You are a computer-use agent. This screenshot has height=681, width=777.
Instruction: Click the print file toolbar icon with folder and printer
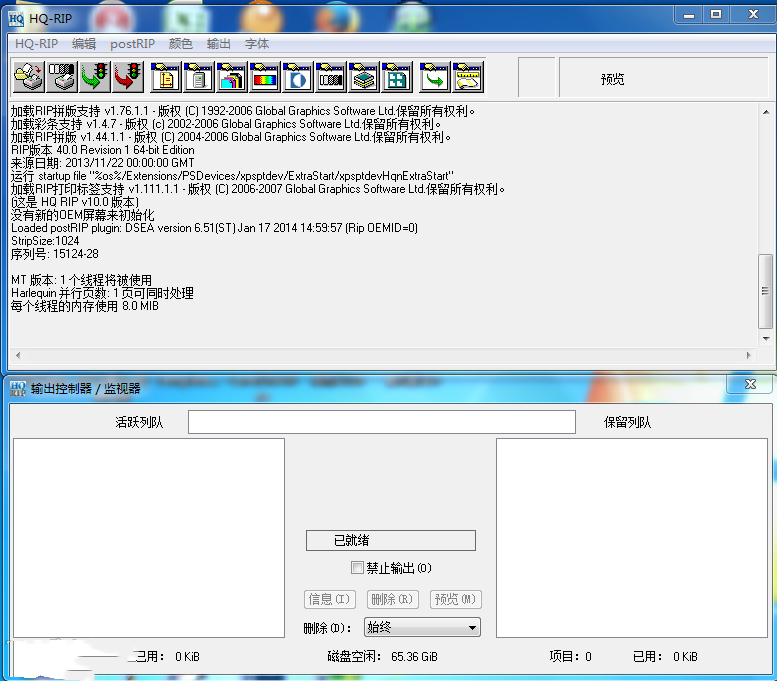point(29,77)
